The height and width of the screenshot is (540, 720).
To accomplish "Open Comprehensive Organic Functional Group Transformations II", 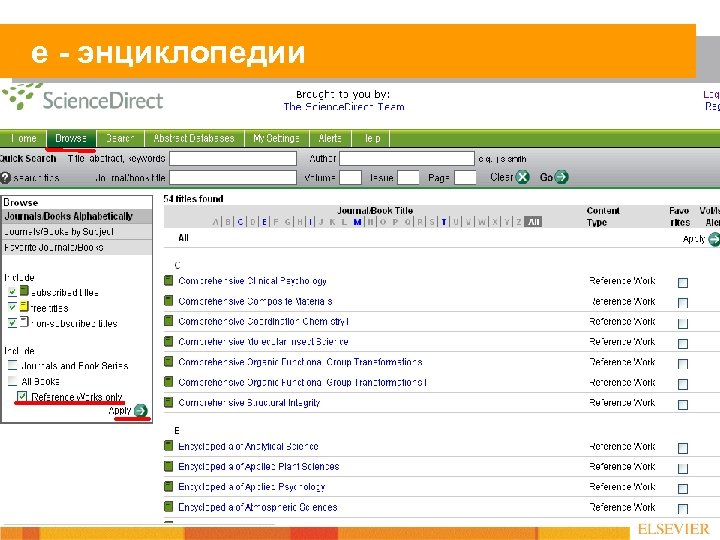I will pyautogui.click(x=303, y=382).
